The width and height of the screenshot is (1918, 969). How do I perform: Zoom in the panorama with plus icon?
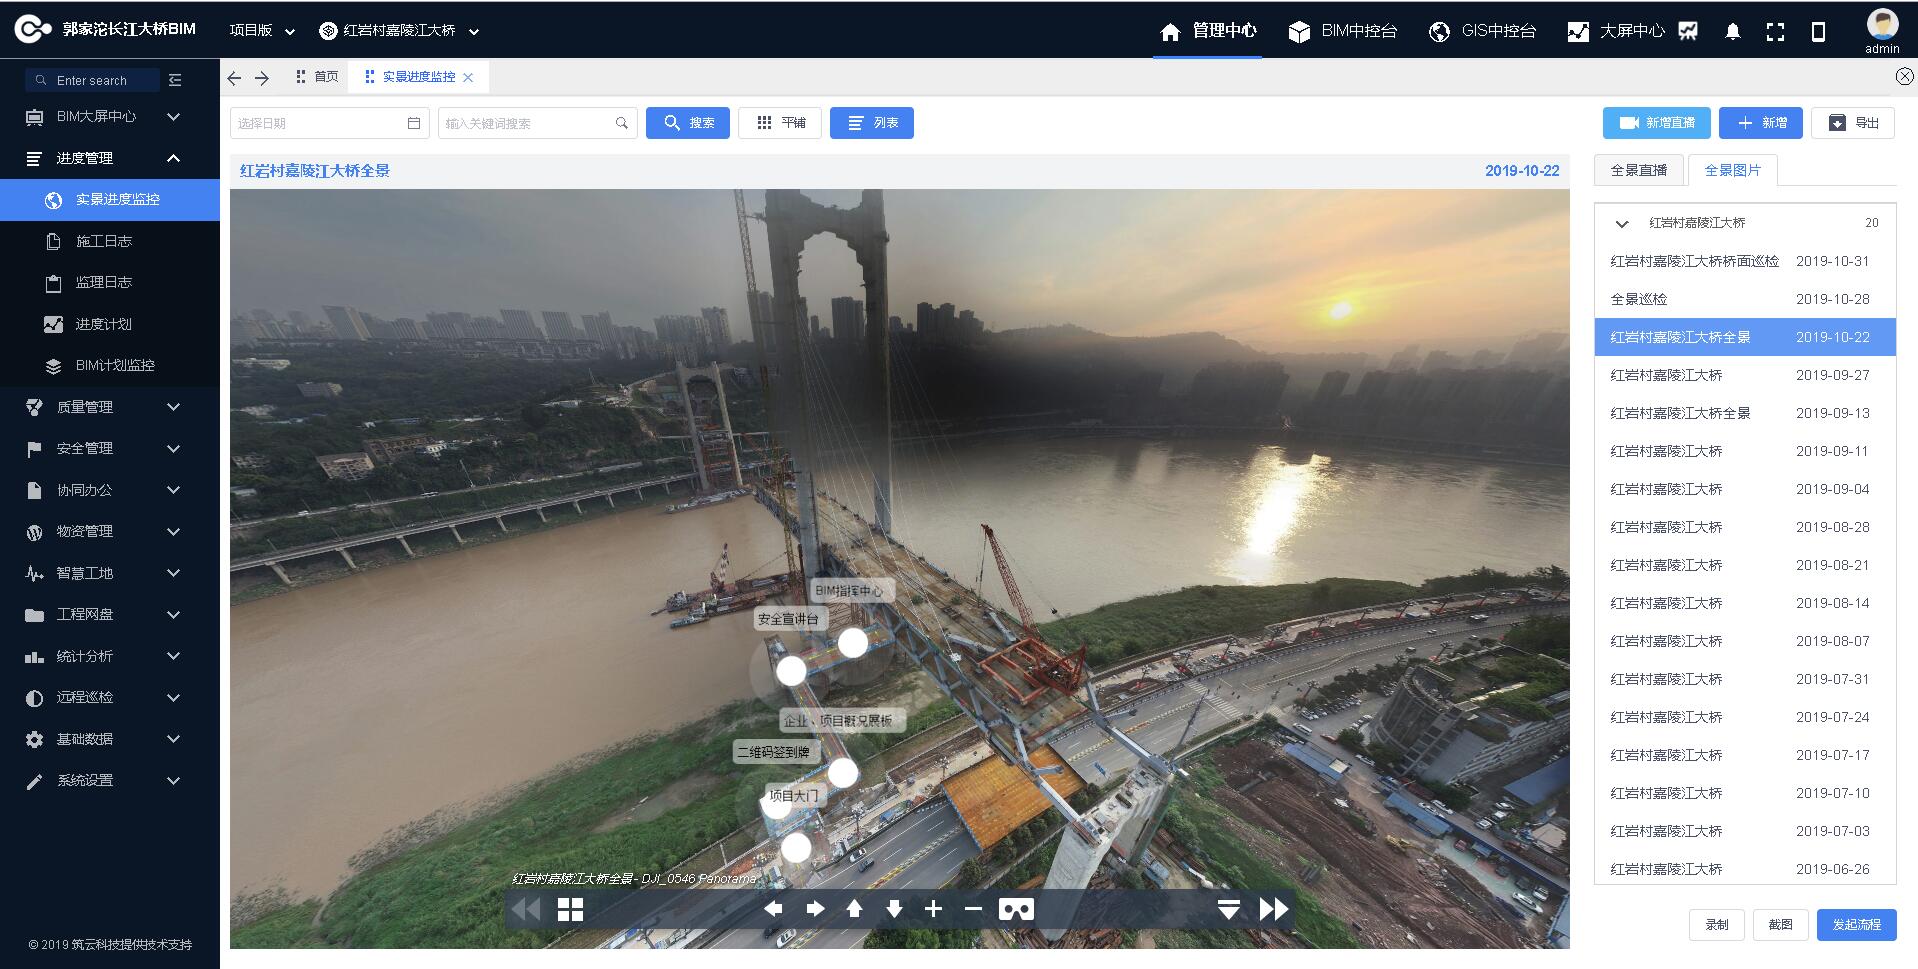coord(933,909)
